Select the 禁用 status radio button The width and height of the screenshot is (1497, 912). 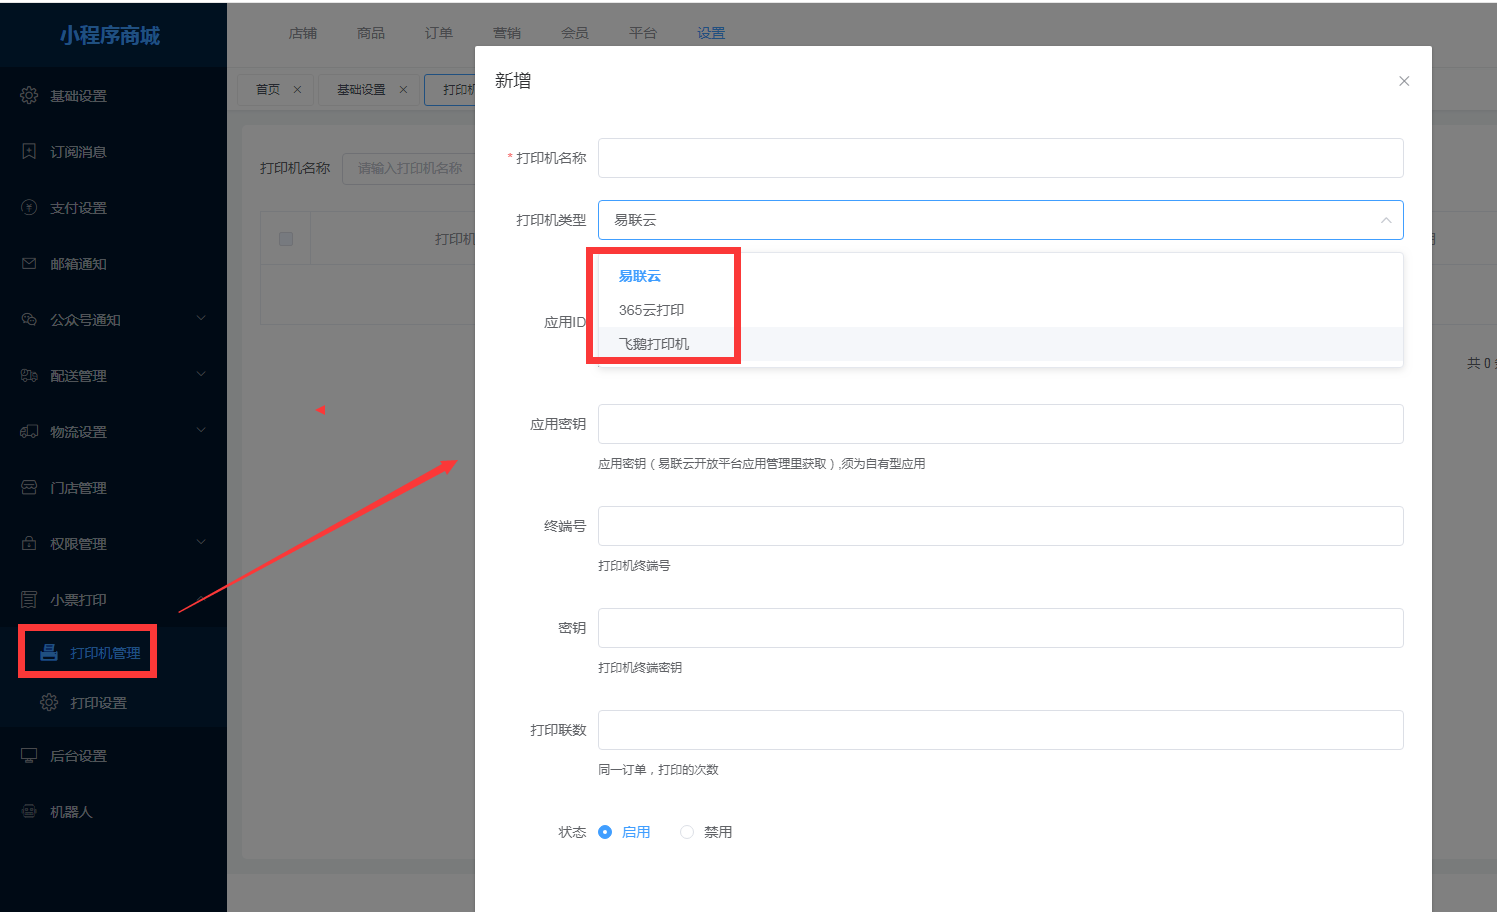click(687, 832)
